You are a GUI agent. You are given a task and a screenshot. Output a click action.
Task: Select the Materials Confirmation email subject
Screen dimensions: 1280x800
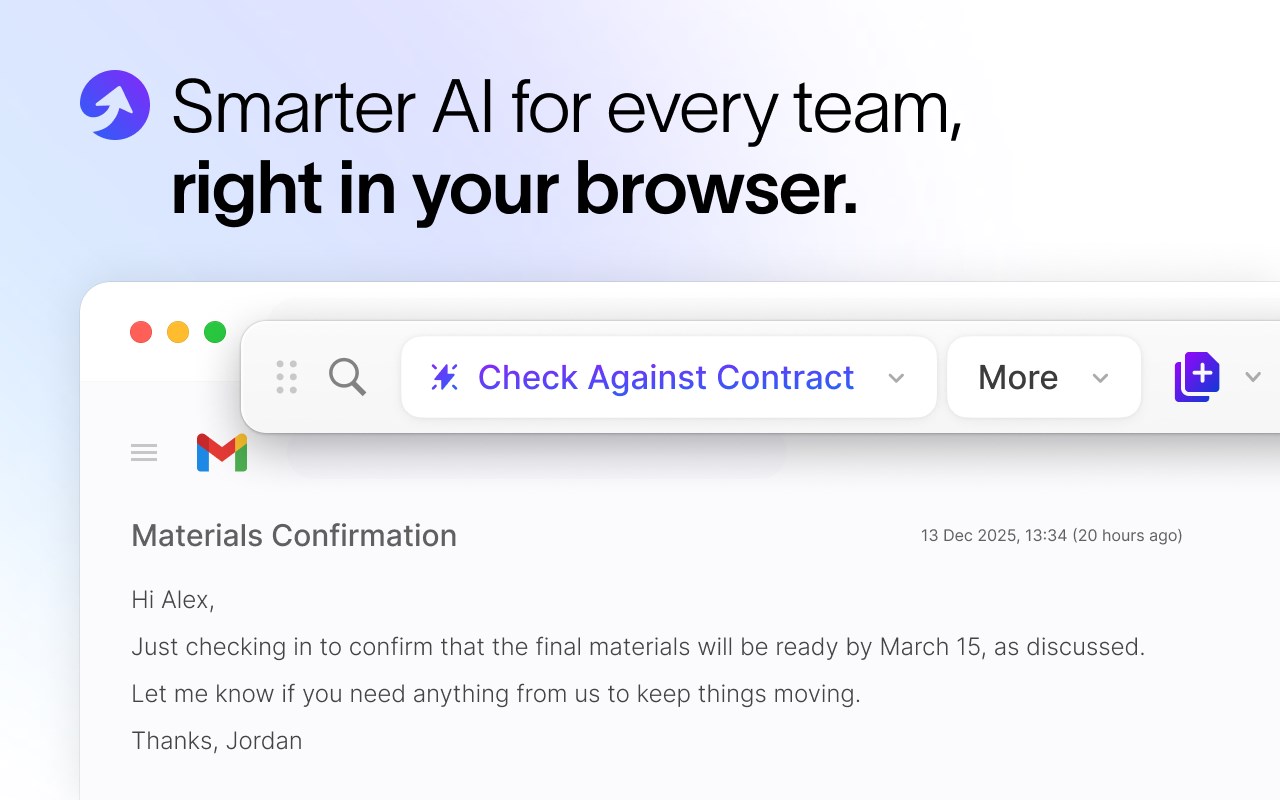click(294, 536)
